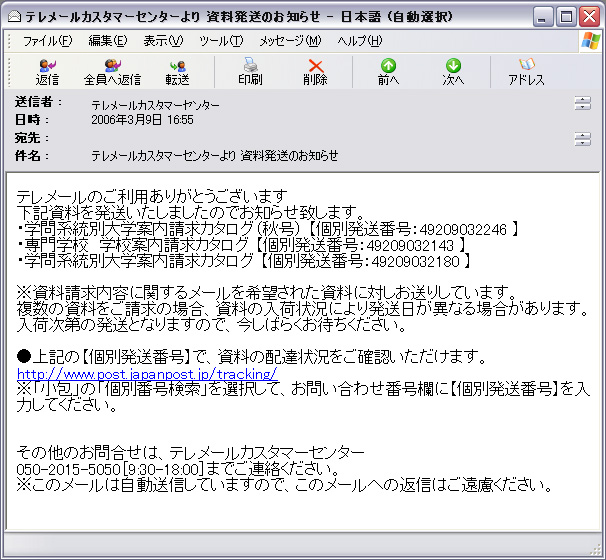This screenshot has height=560, width=606.
Task: Maximize the message window
Action: tap(566, 17)
